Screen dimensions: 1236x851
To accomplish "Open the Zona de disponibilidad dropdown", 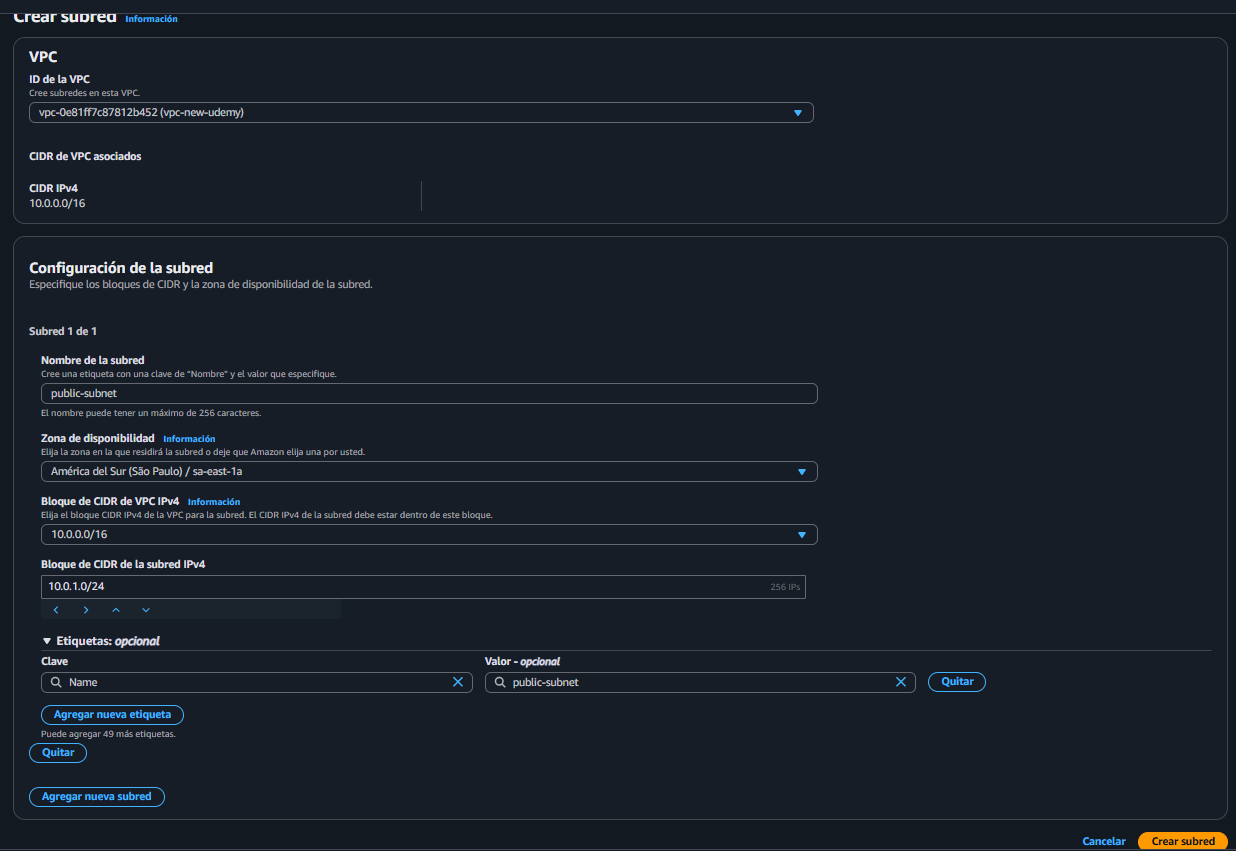I will coord(429,472).
